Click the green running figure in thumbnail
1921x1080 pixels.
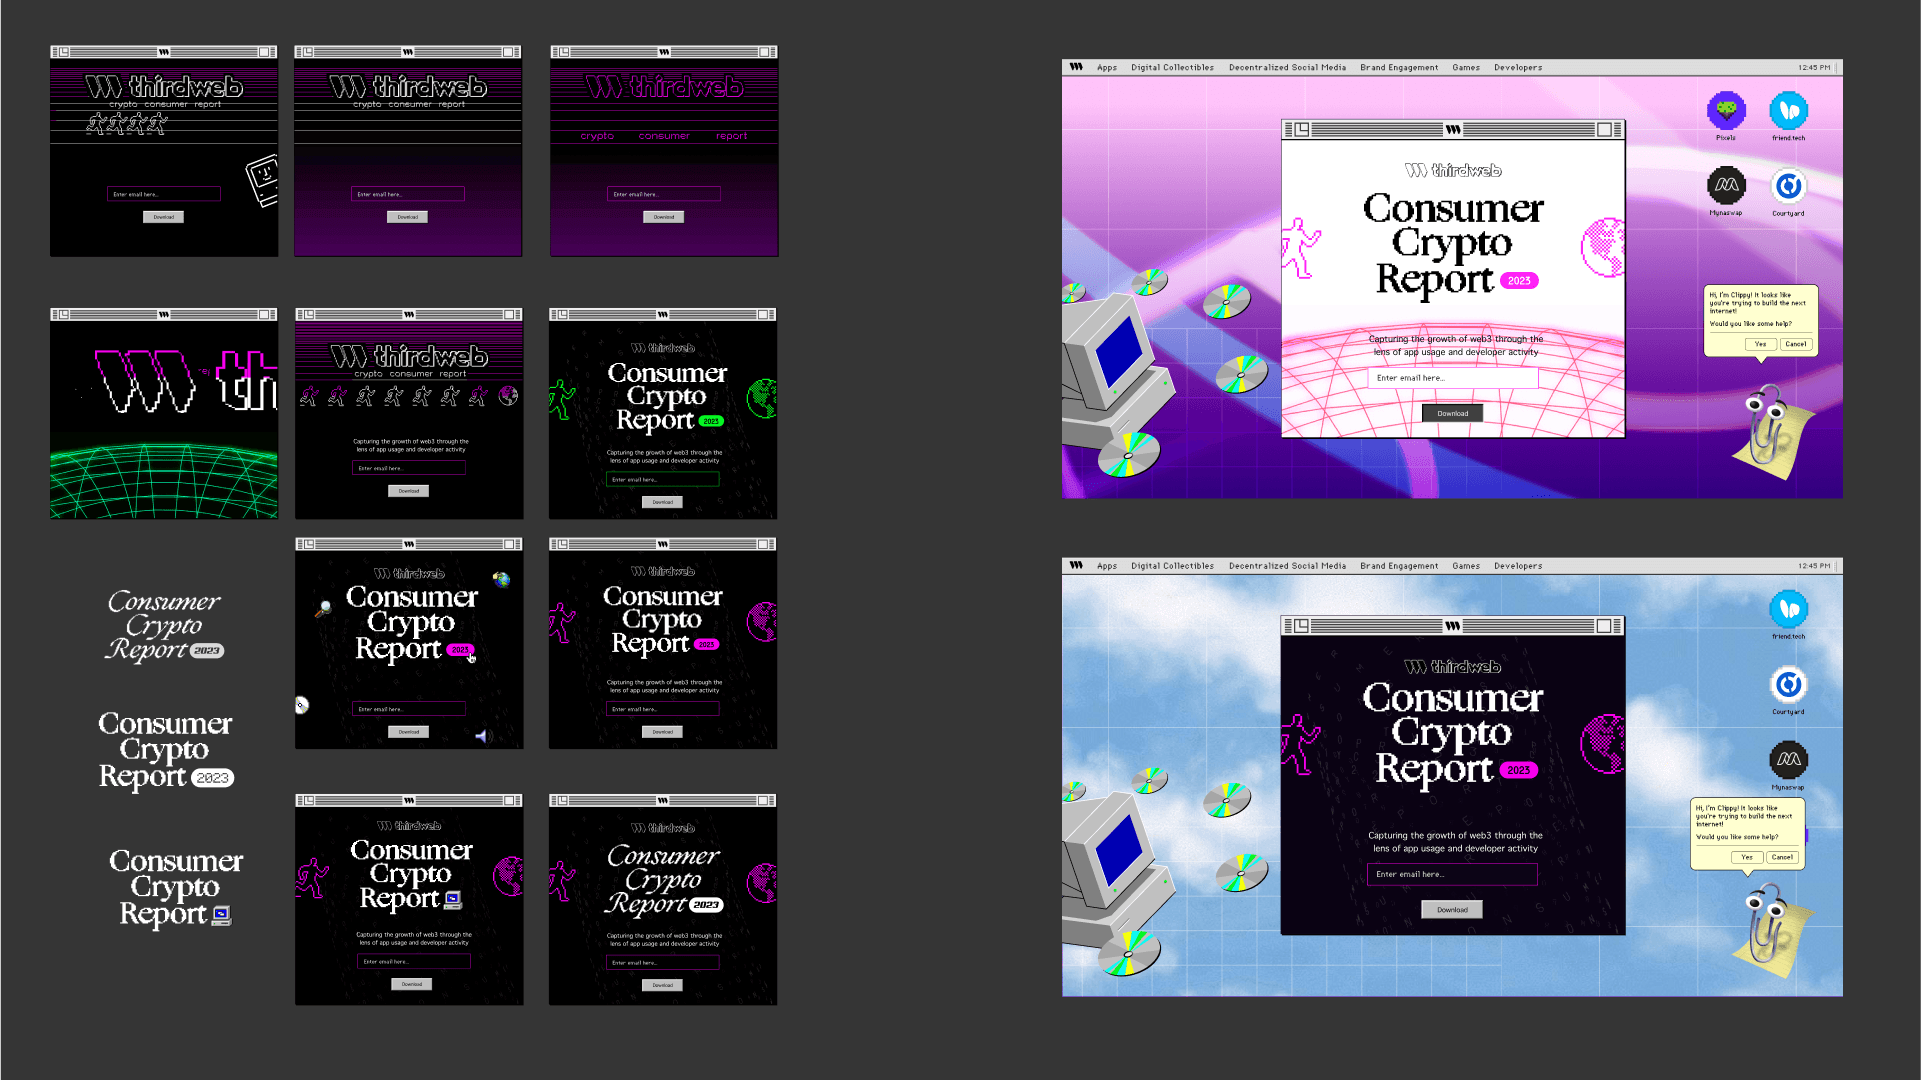coord(562,399)
